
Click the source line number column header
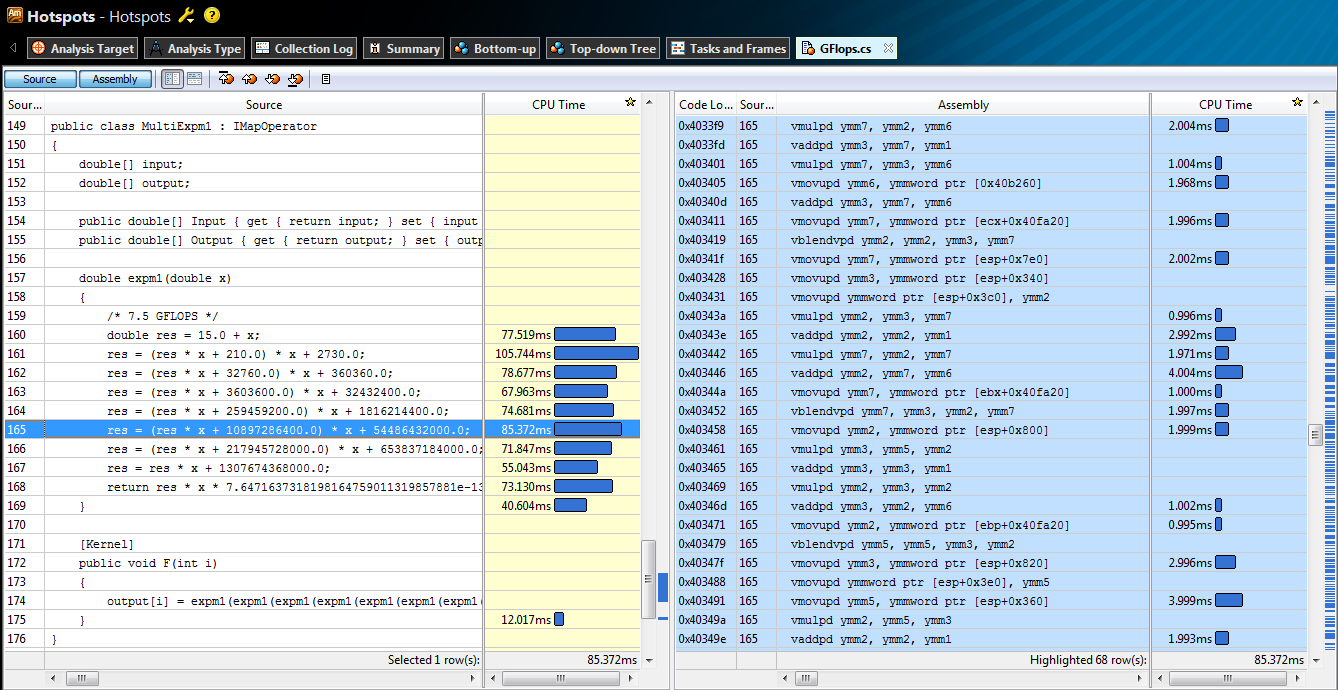[x=25, y=104]
